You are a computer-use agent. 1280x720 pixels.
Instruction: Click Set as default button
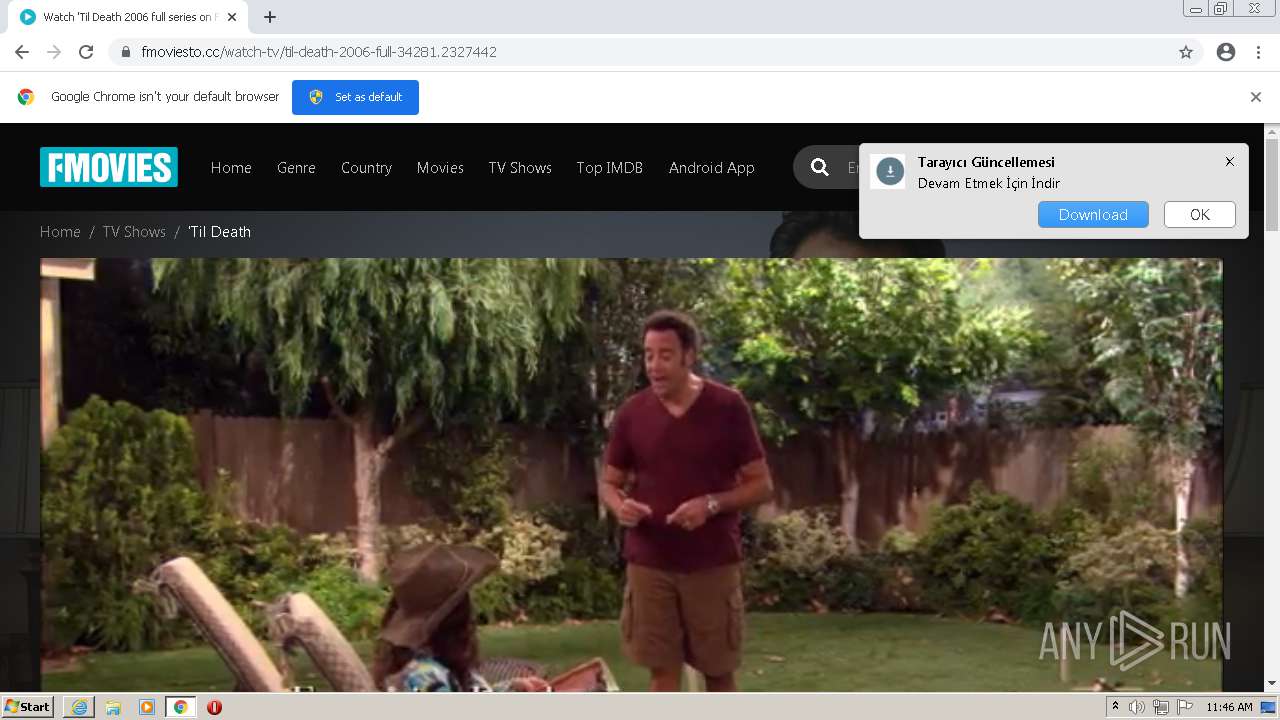(x=355, y=97)
